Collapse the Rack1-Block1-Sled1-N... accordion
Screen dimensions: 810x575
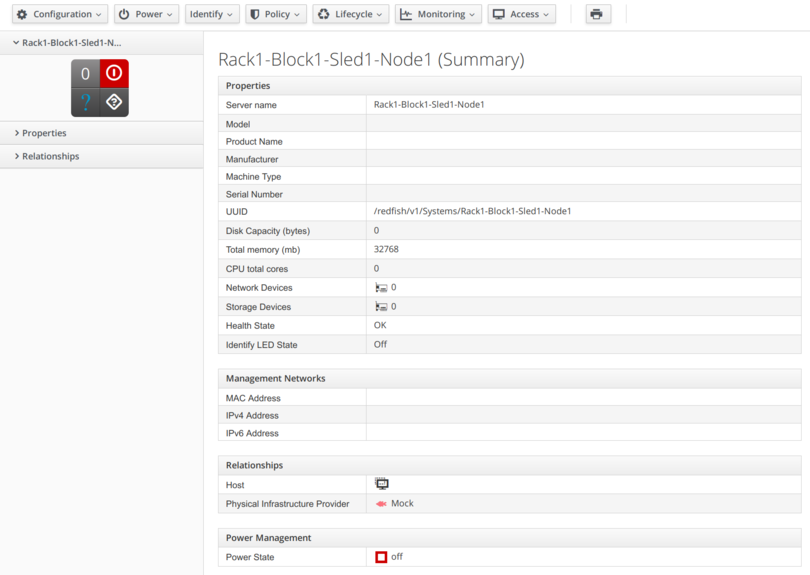pos(70,43)
